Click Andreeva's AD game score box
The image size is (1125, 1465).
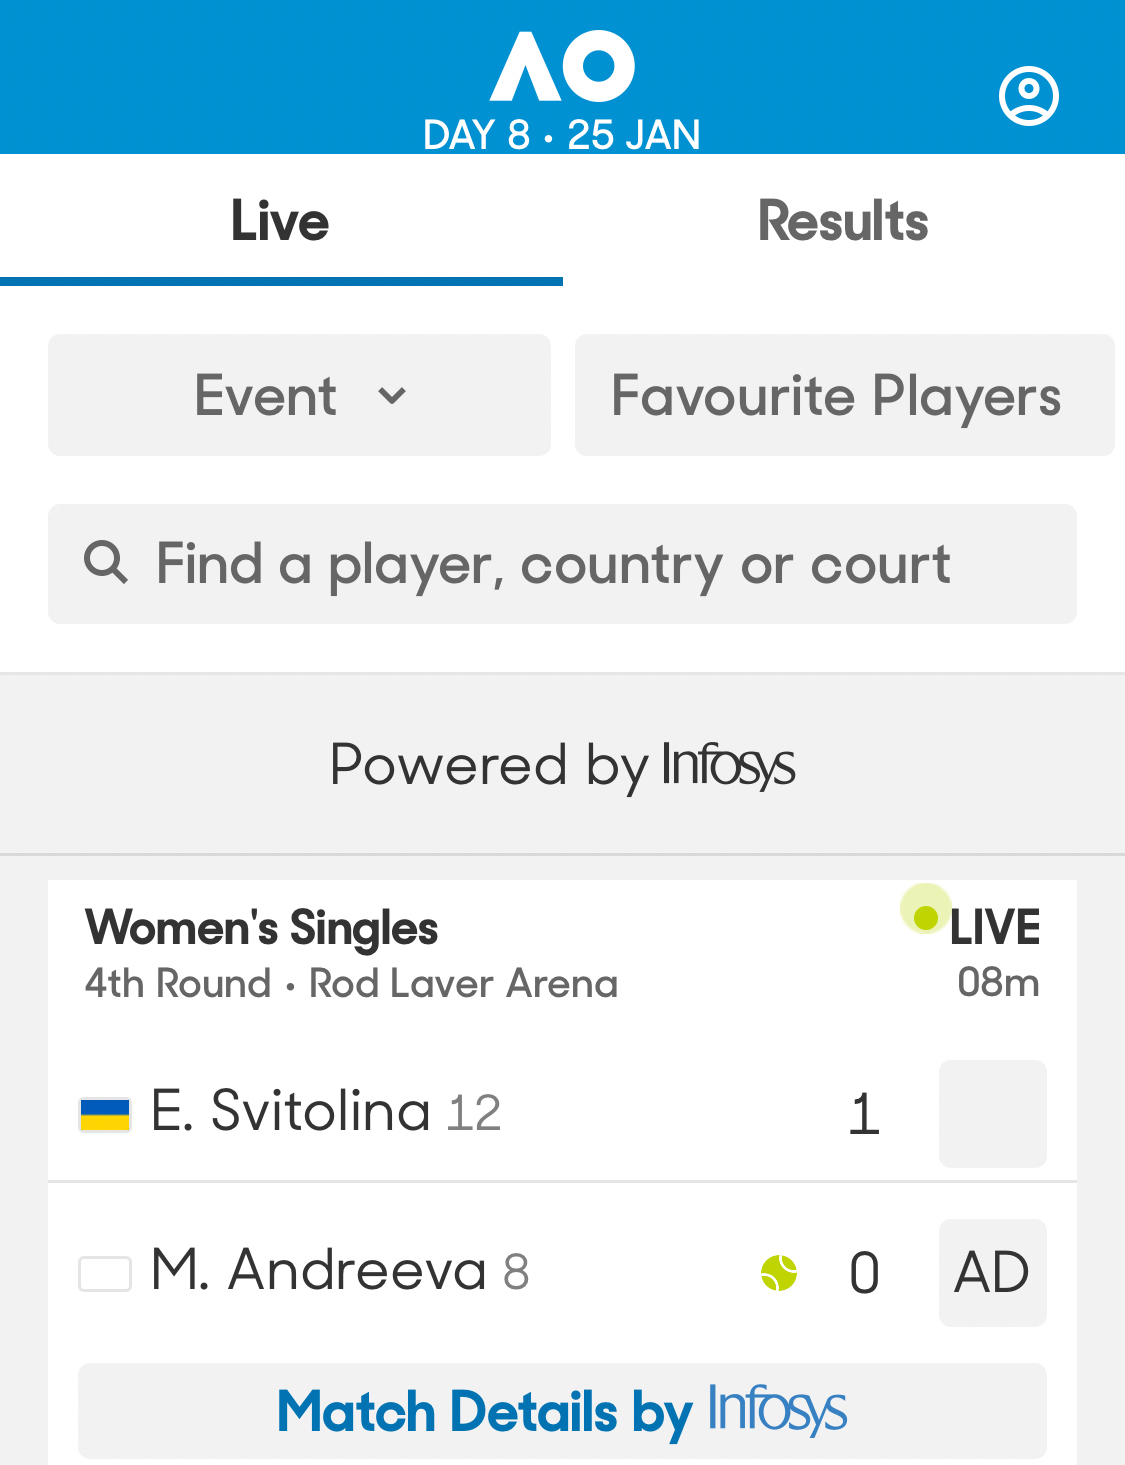point(992,1273)
